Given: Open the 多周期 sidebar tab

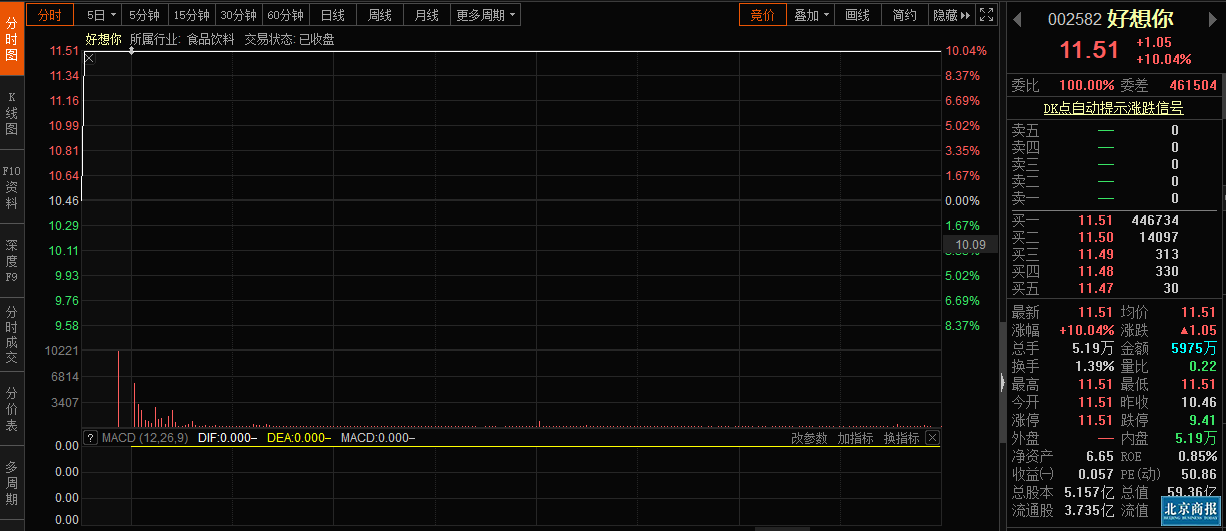Looking at the screenshot, I should tap(12, 483).
